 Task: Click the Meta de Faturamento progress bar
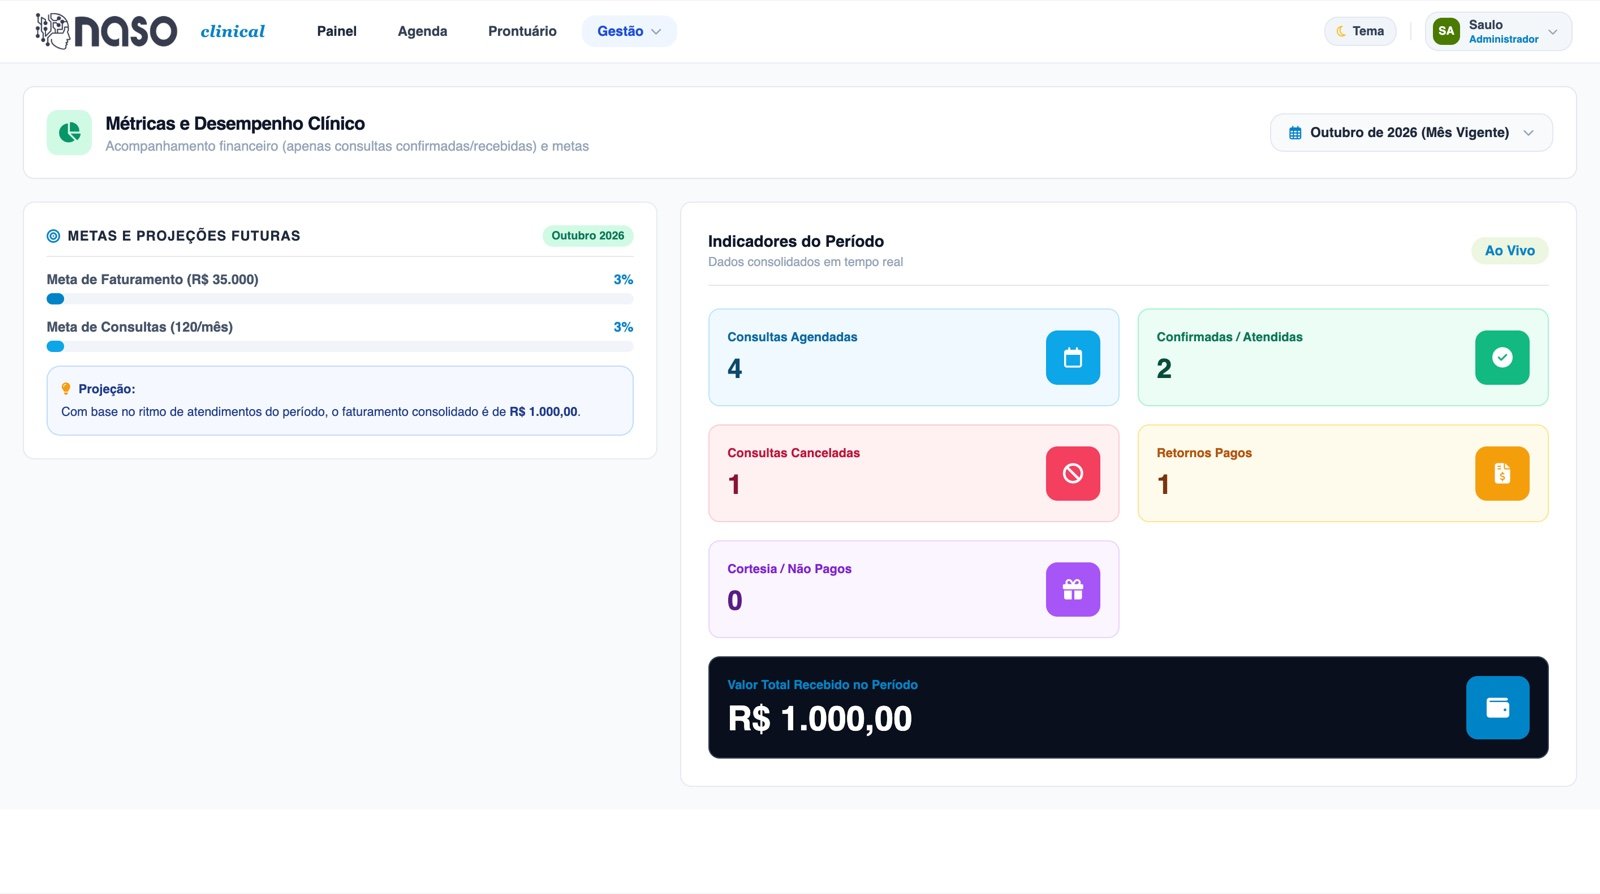coord(340,299)
